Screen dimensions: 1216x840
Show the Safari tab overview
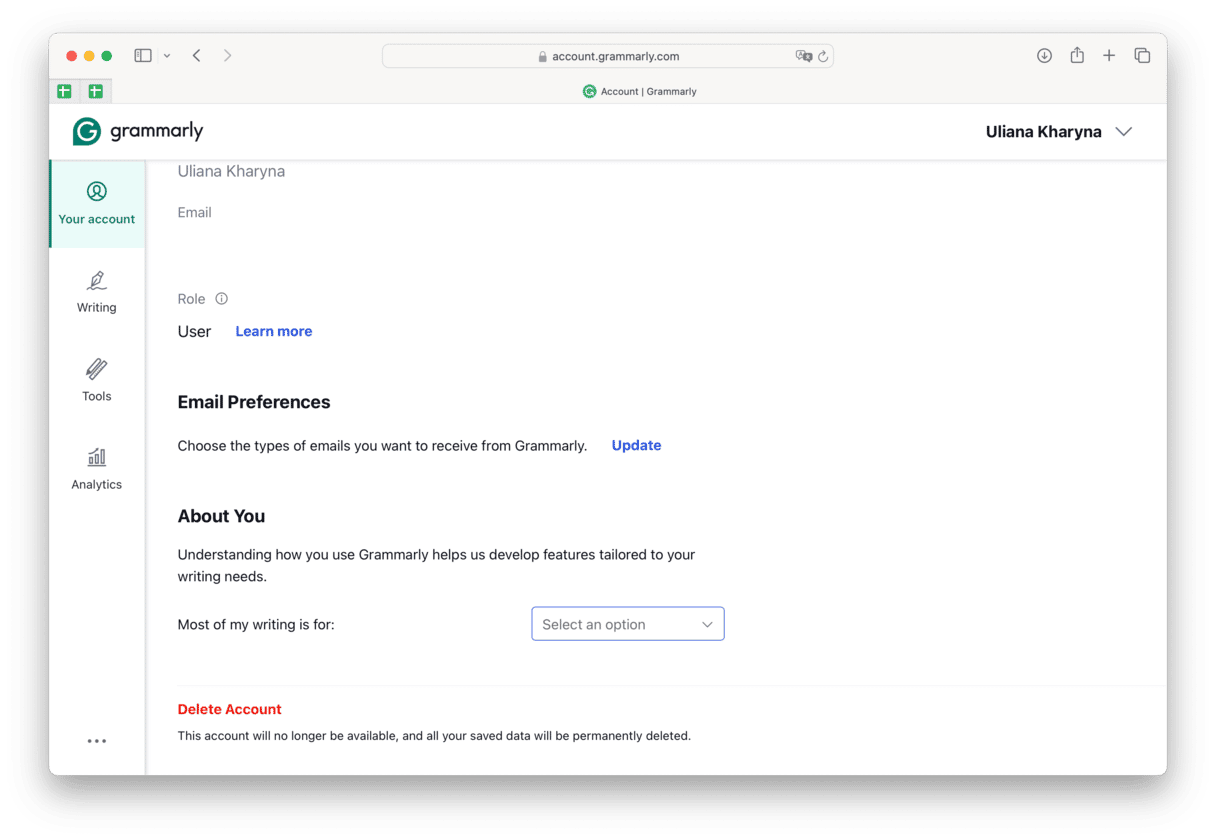1142,56
